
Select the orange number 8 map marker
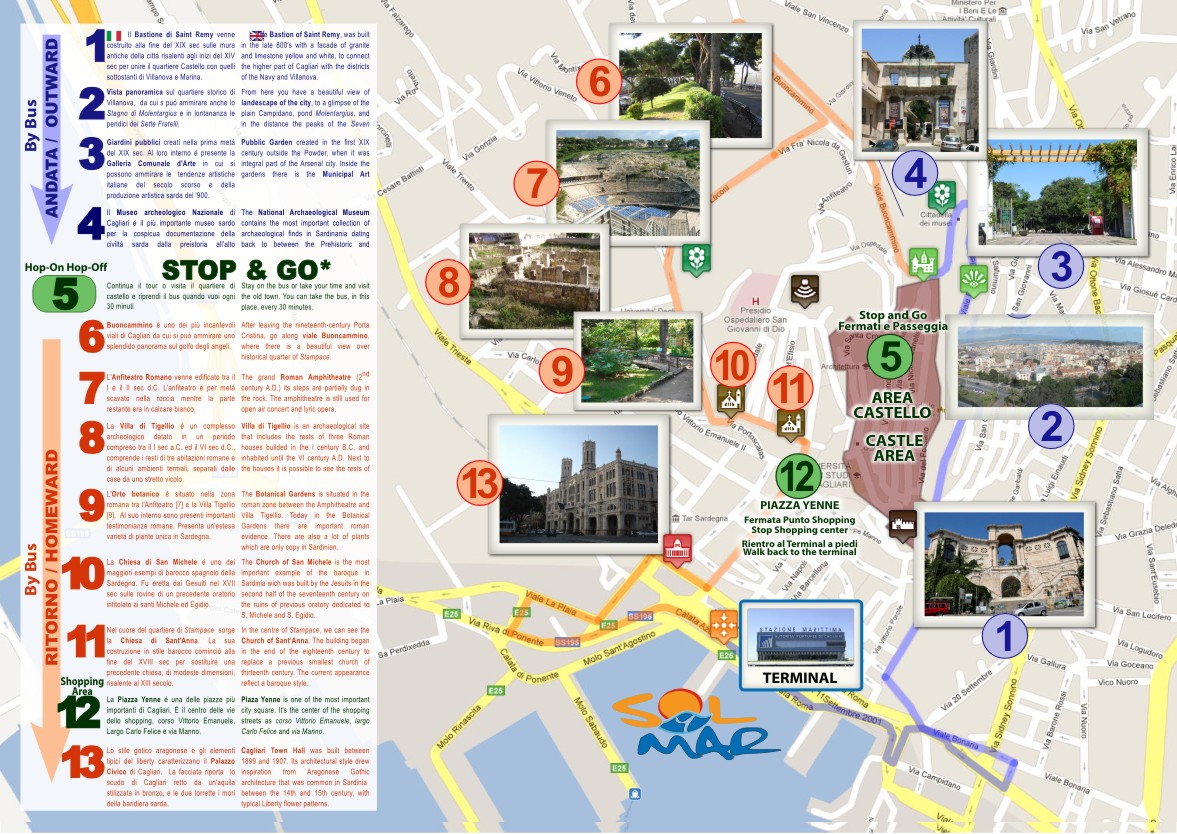click(x=449, y=282)
